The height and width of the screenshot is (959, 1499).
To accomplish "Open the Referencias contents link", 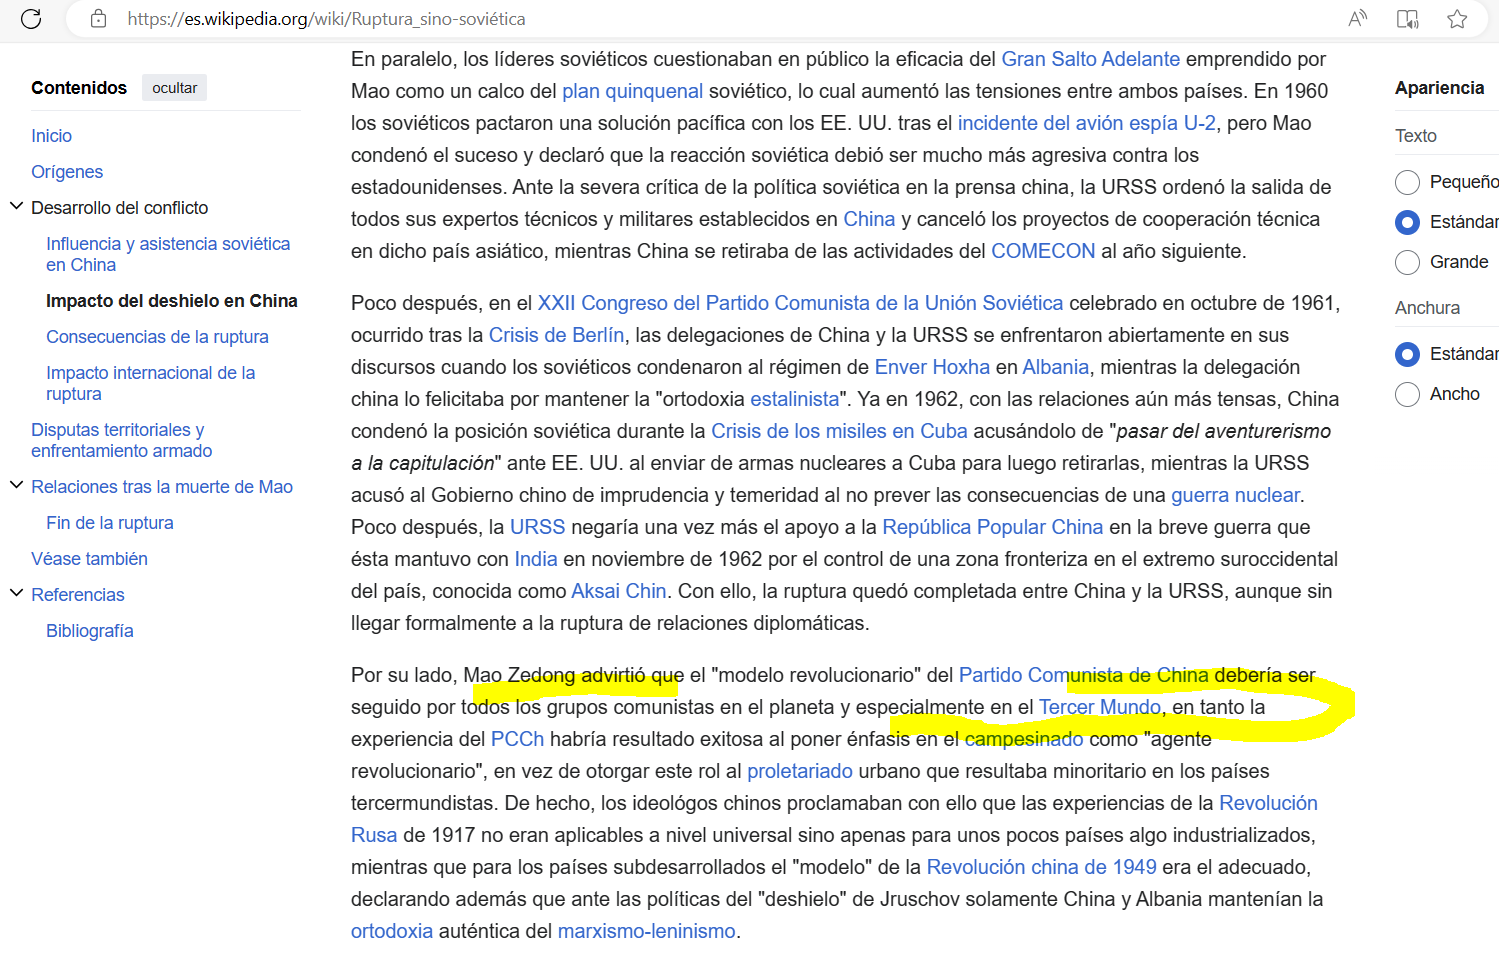I will (78, 595).
